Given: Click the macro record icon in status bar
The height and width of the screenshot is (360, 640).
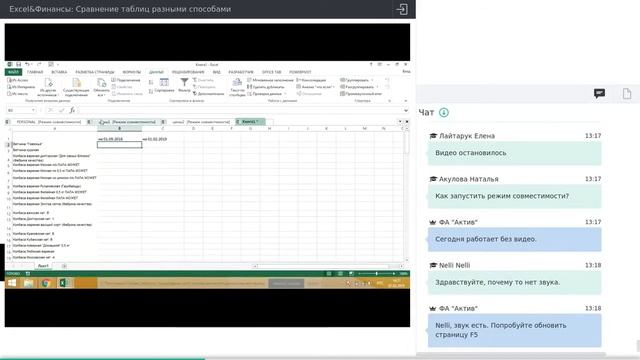Looking at the screenshot, I should [x=28, y=273].
